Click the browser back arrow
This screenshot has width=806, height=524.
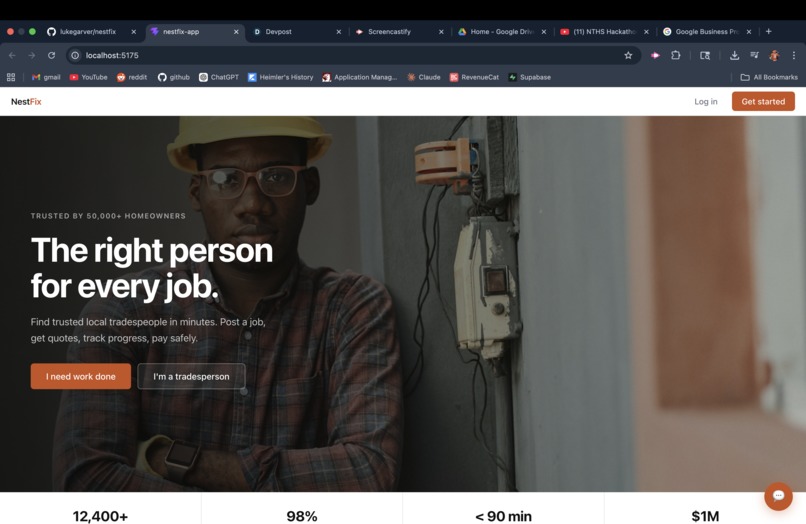point(12,56)
